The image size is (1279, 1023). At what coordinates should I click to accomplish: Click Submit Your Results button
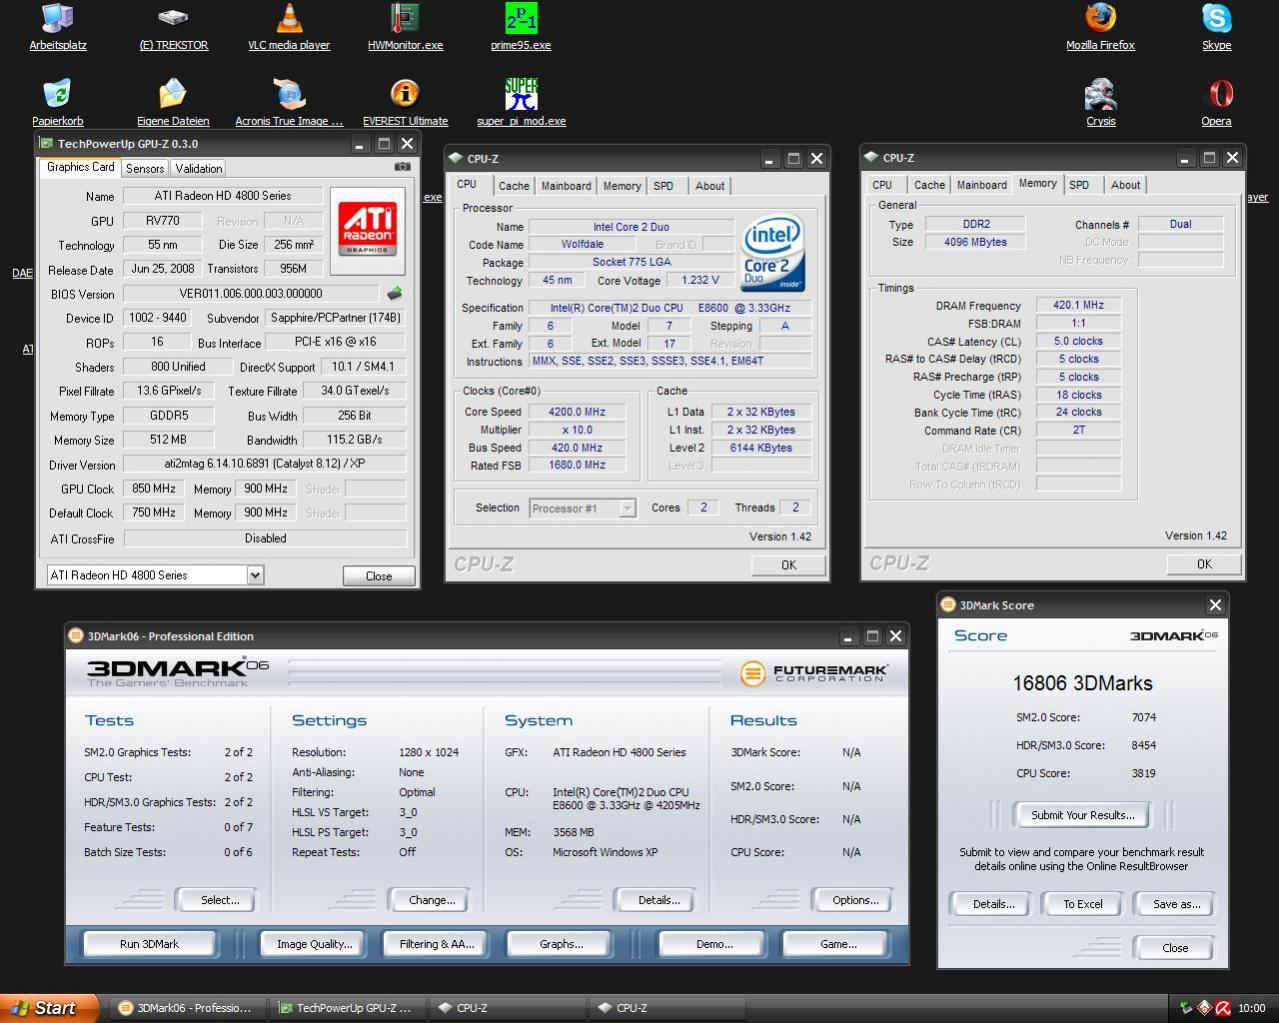(x=1083, y=815)
